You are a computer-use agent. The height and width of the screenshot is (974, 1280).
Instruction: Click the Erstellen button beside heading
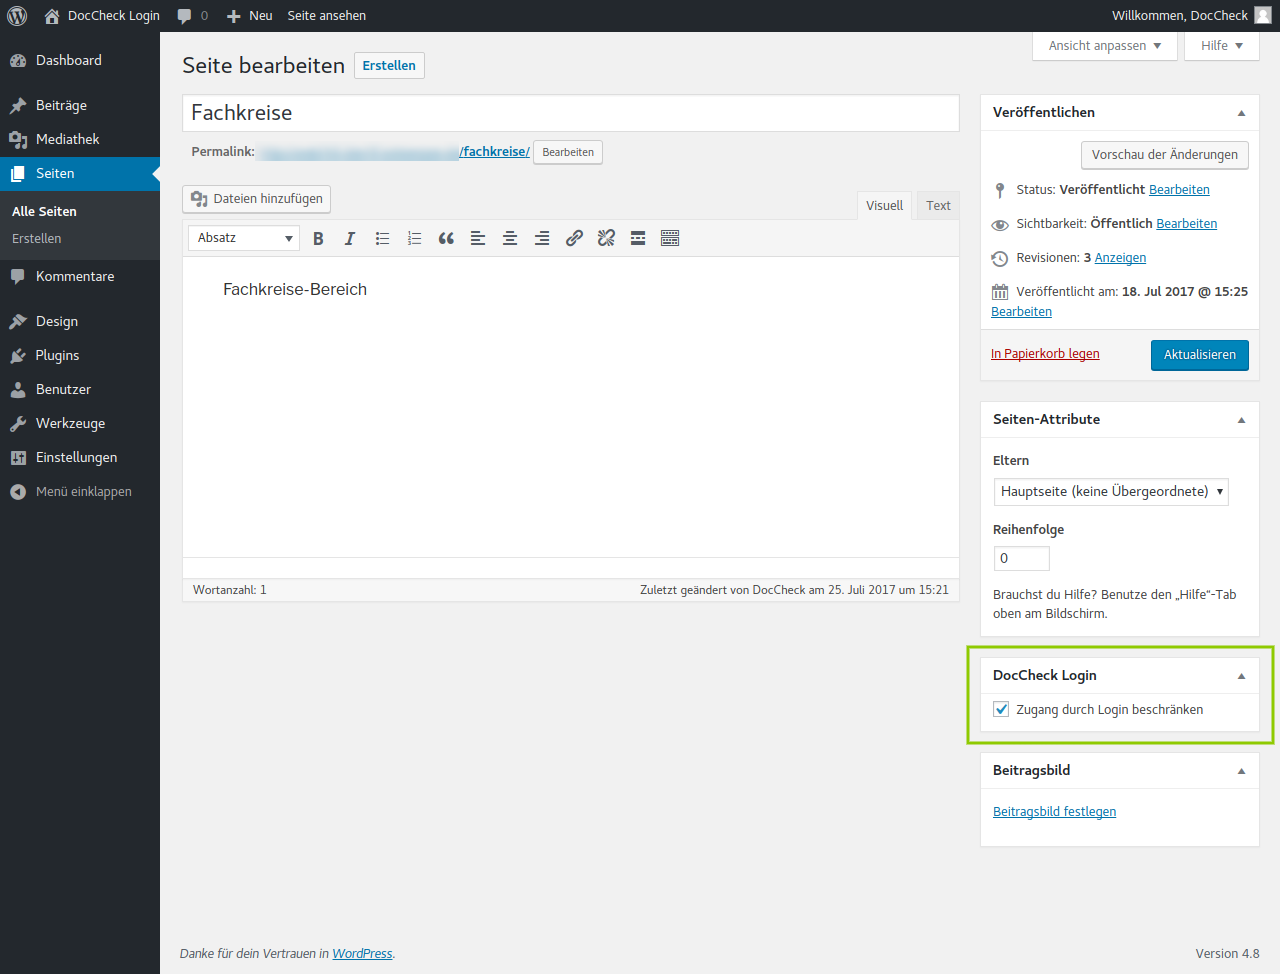(x=389, y=66)
